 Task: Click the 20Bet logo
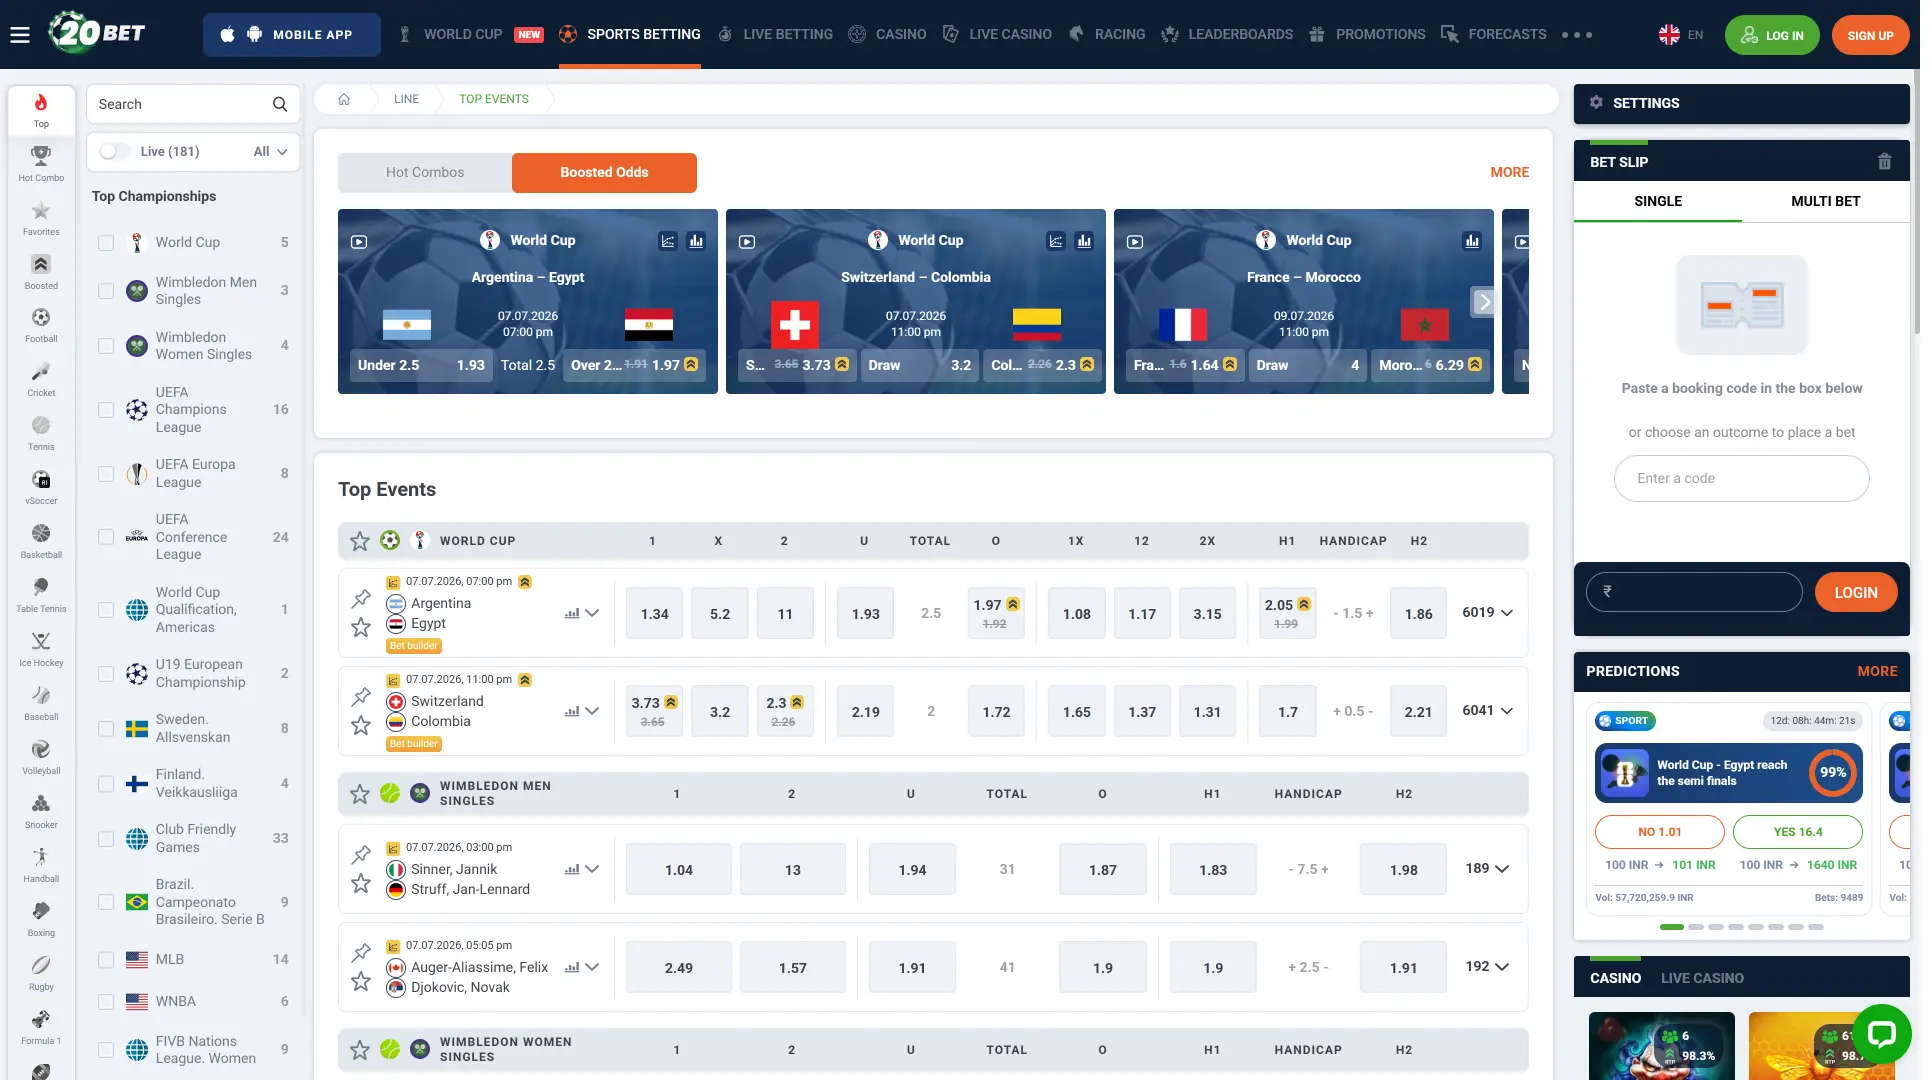pos(97,33)
